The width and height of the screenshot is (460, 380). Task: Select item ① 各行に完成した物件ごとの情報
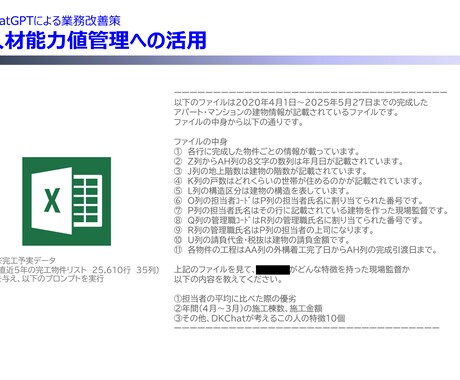267,152
